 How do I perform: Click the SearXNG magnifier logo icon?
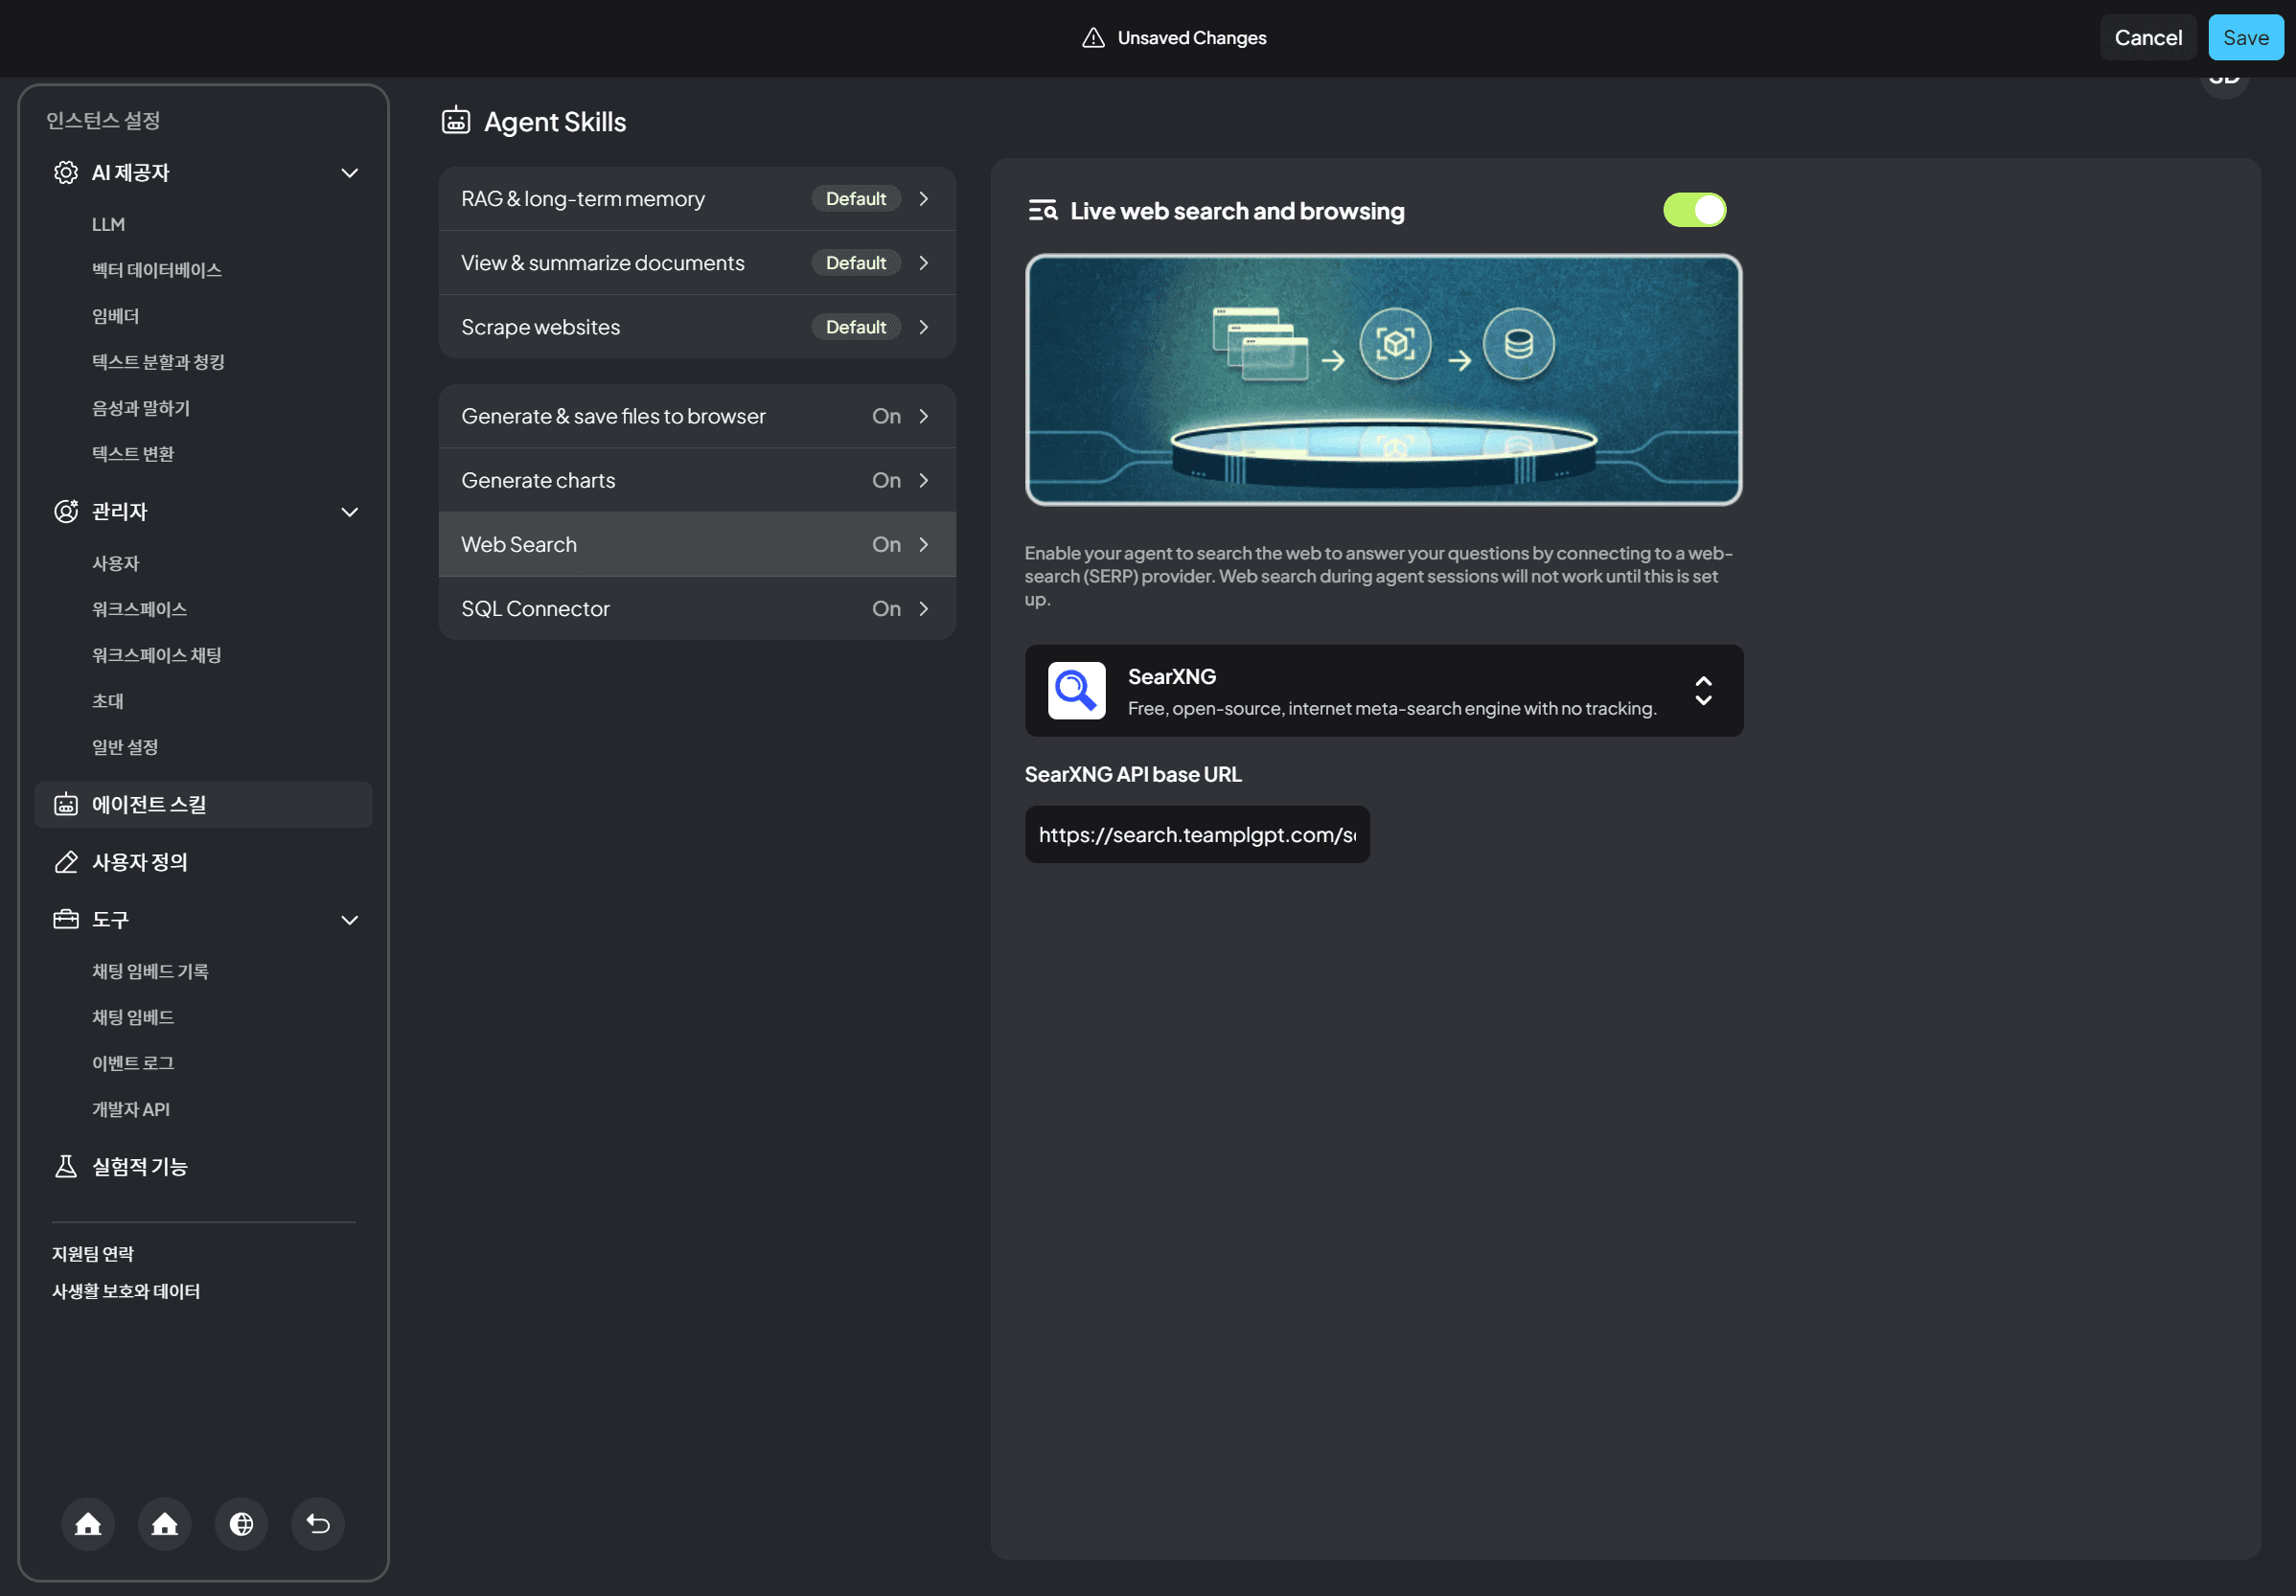[x=1076, y=690]
